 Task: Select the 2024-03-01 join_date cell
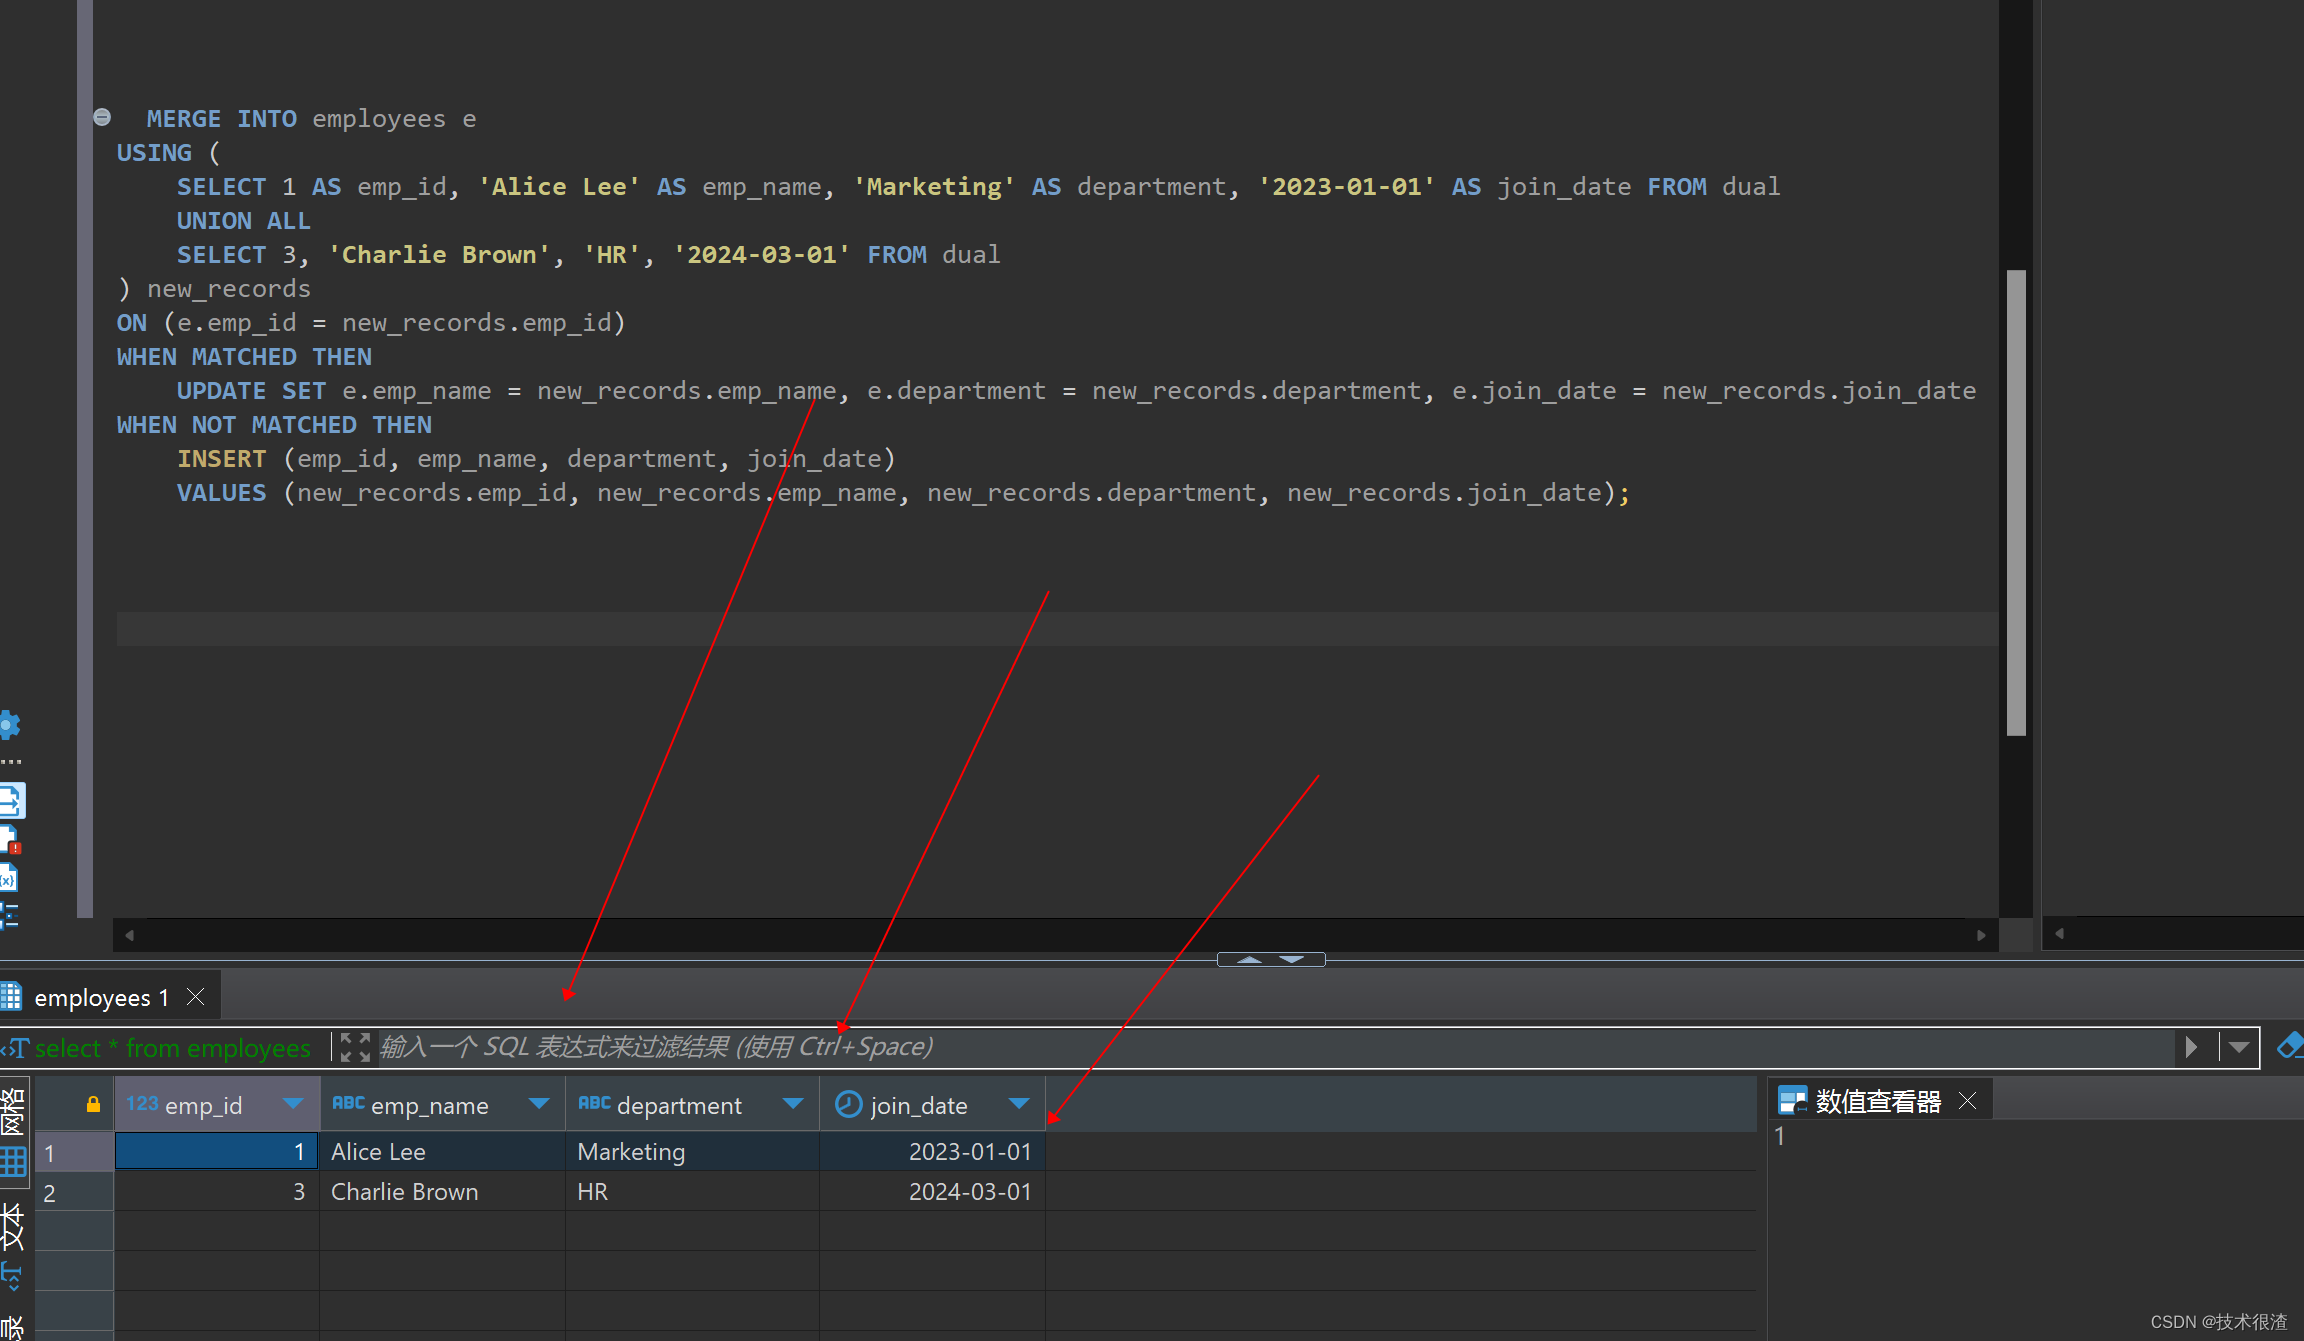coord(933,1191)
